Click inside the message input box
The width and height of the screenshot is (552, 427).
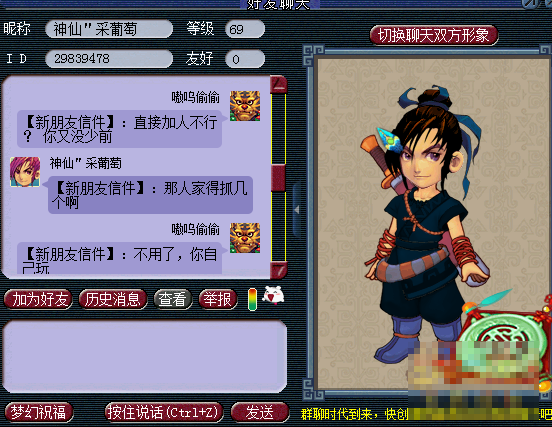click(x=145, y=356)
